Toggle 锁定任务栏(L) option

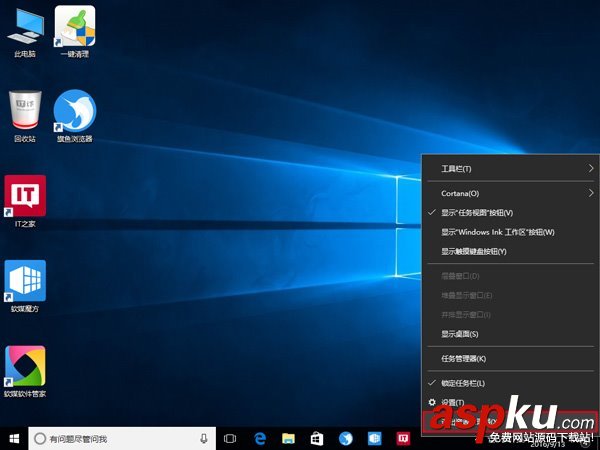pos(510,383)
